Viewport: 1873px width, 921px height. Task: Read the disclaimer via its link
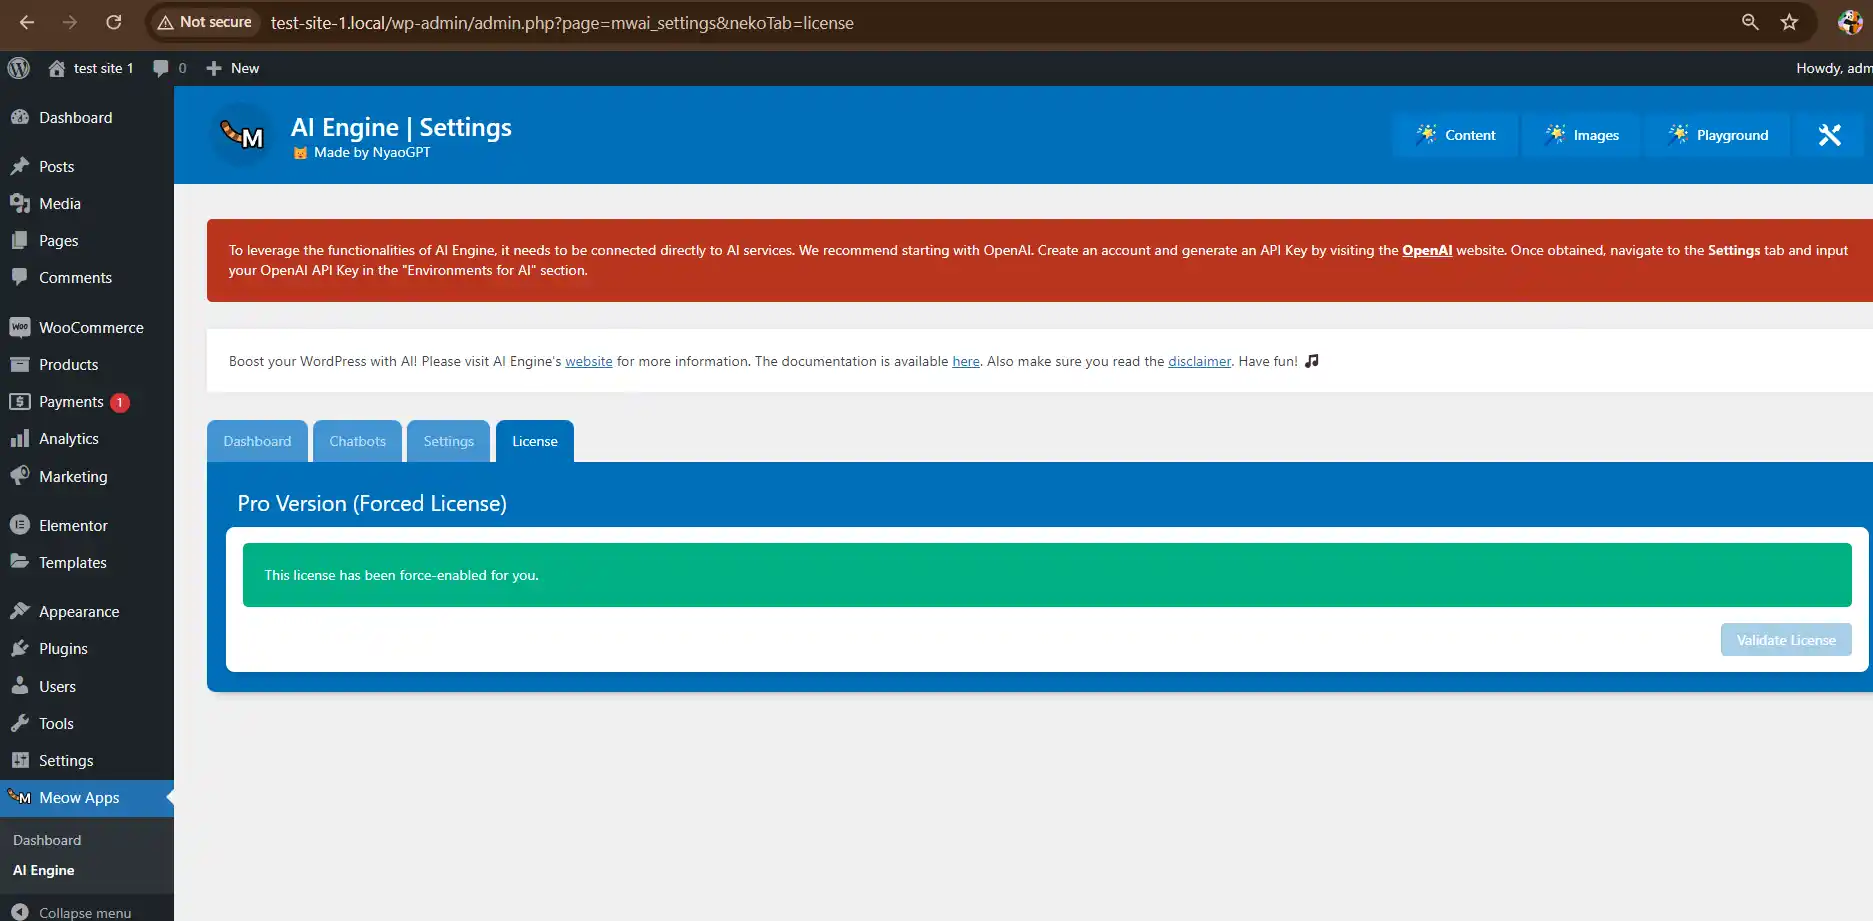click(x=1198, y=361)
